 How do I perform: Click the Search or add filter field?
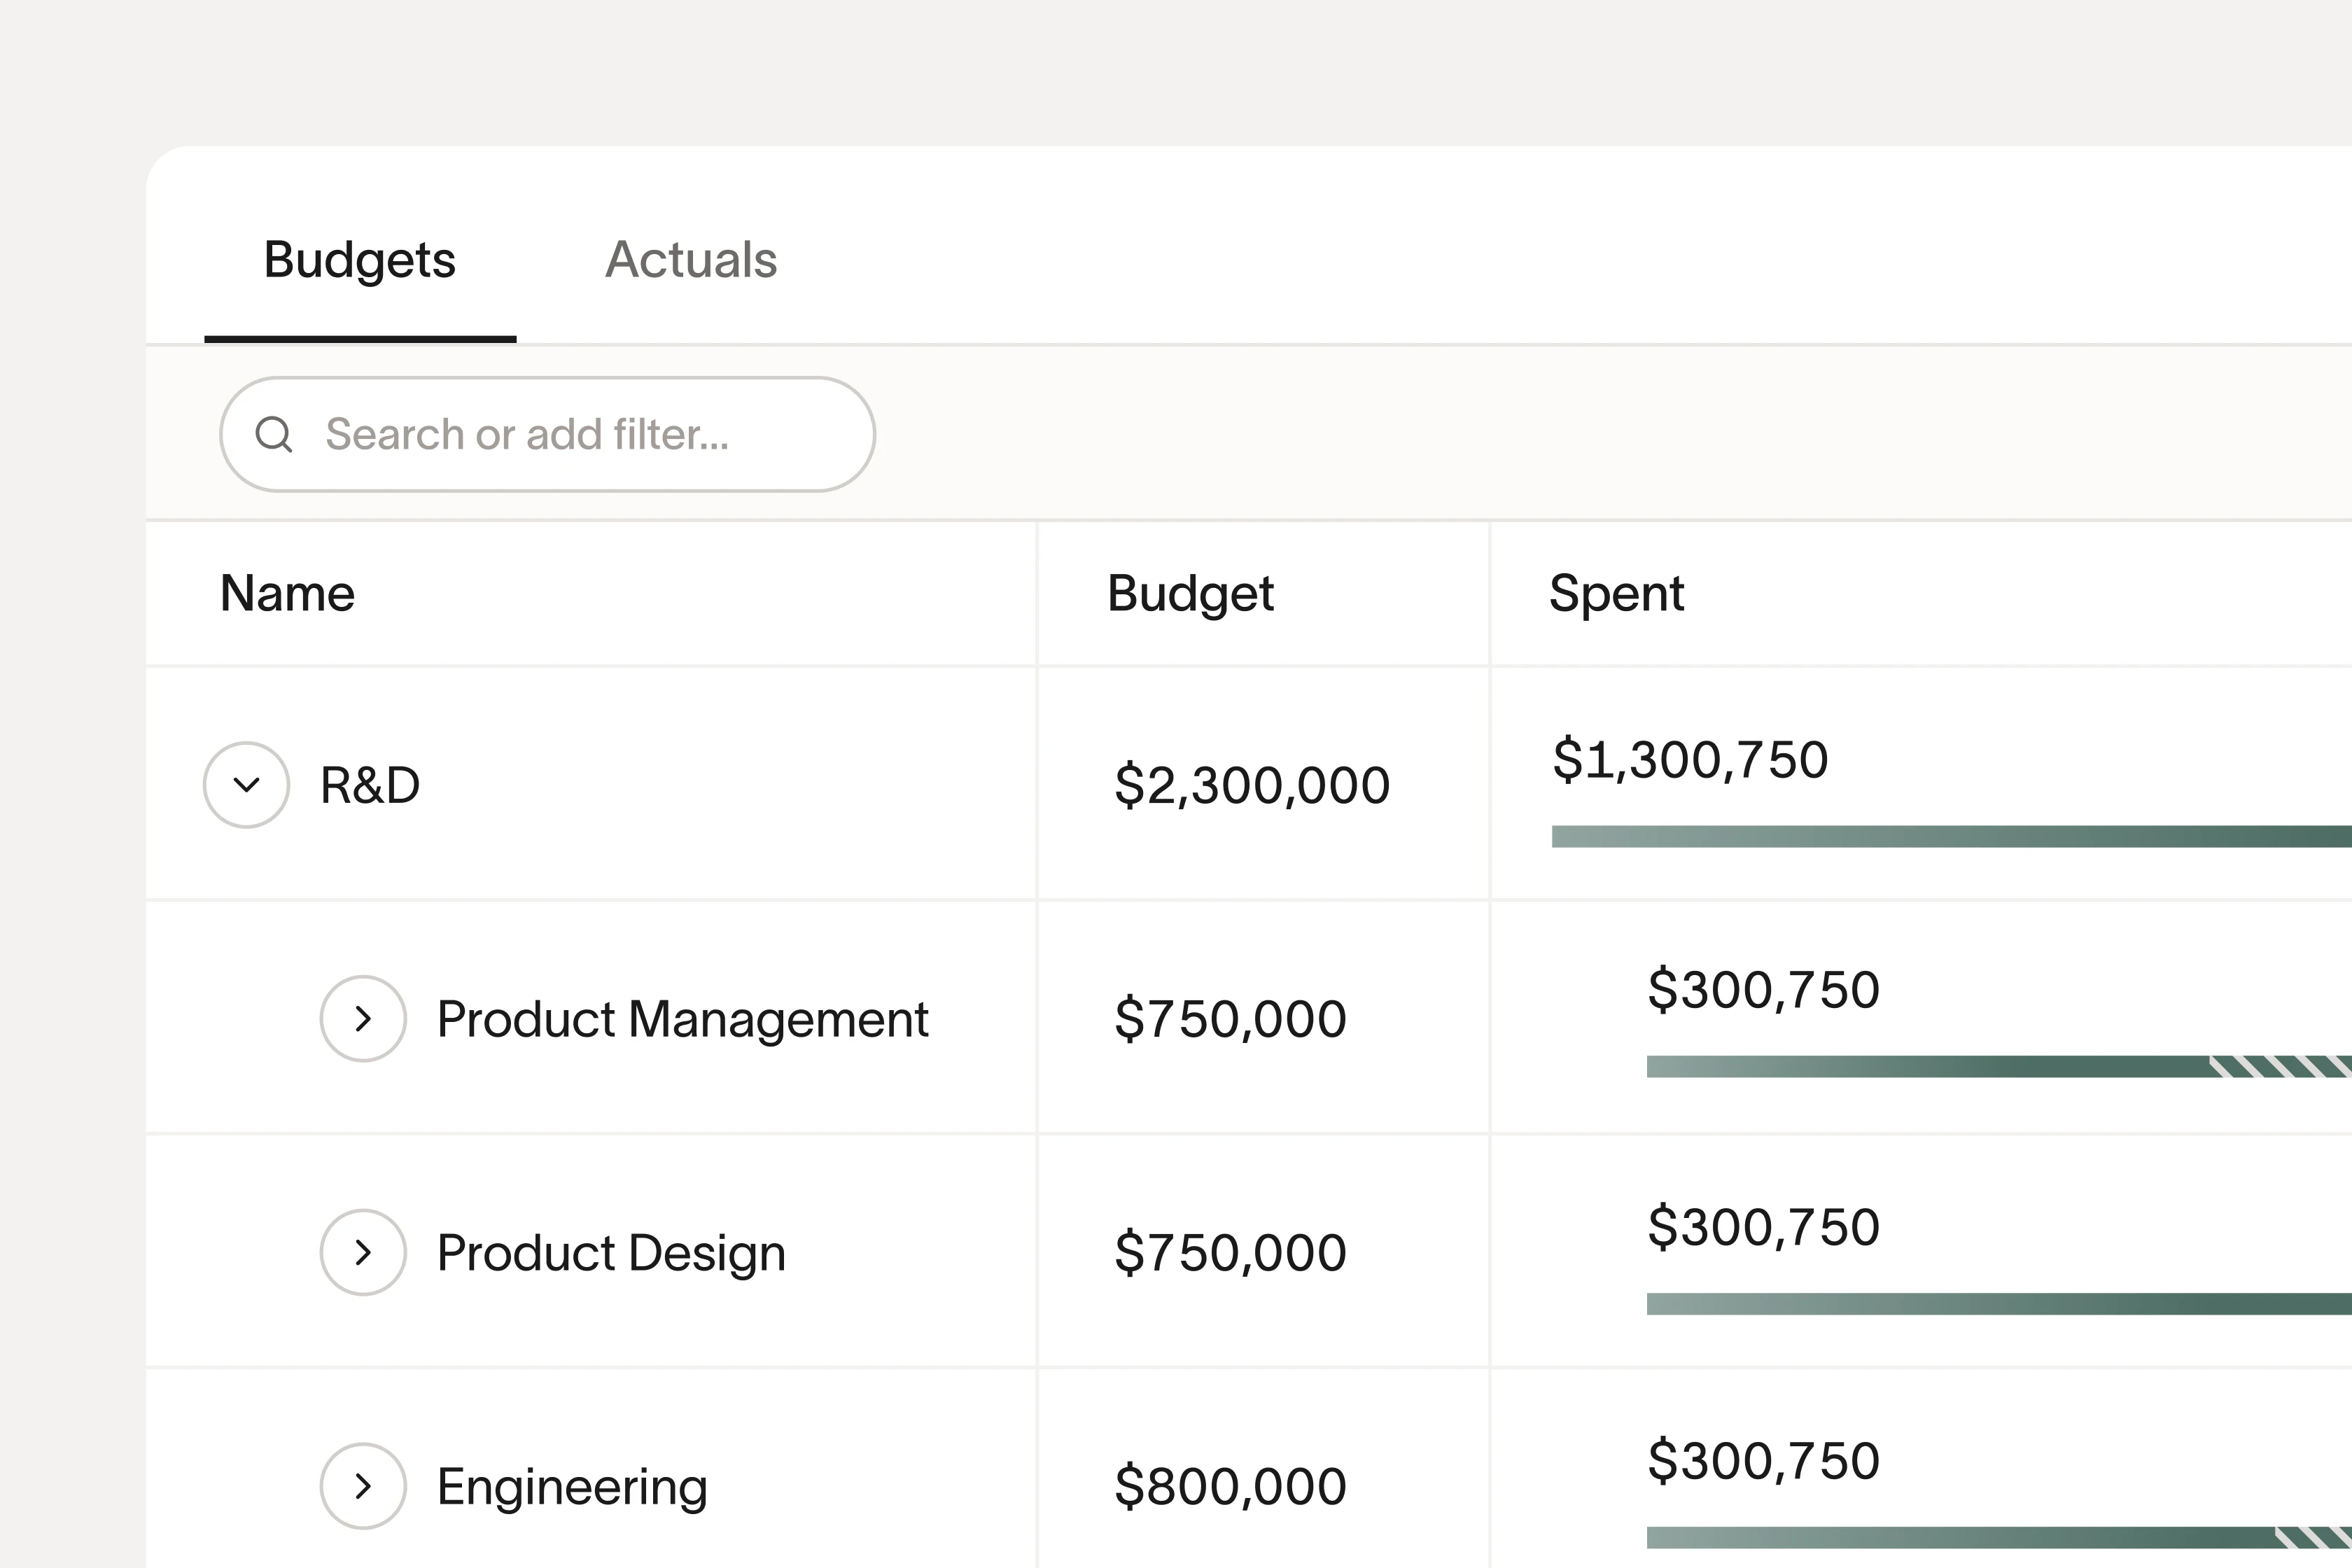point(548,434)
